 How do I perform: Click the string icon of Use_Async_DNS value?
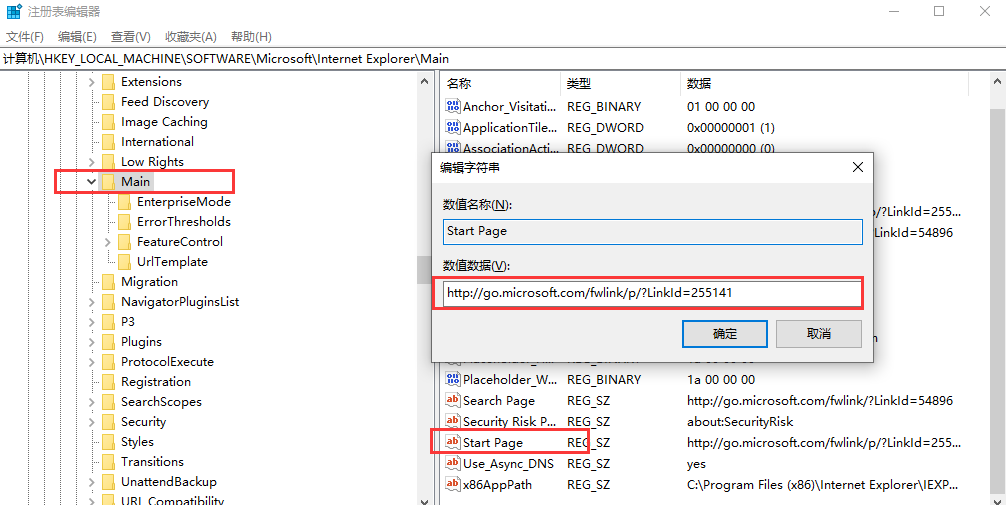pos(453,463)
